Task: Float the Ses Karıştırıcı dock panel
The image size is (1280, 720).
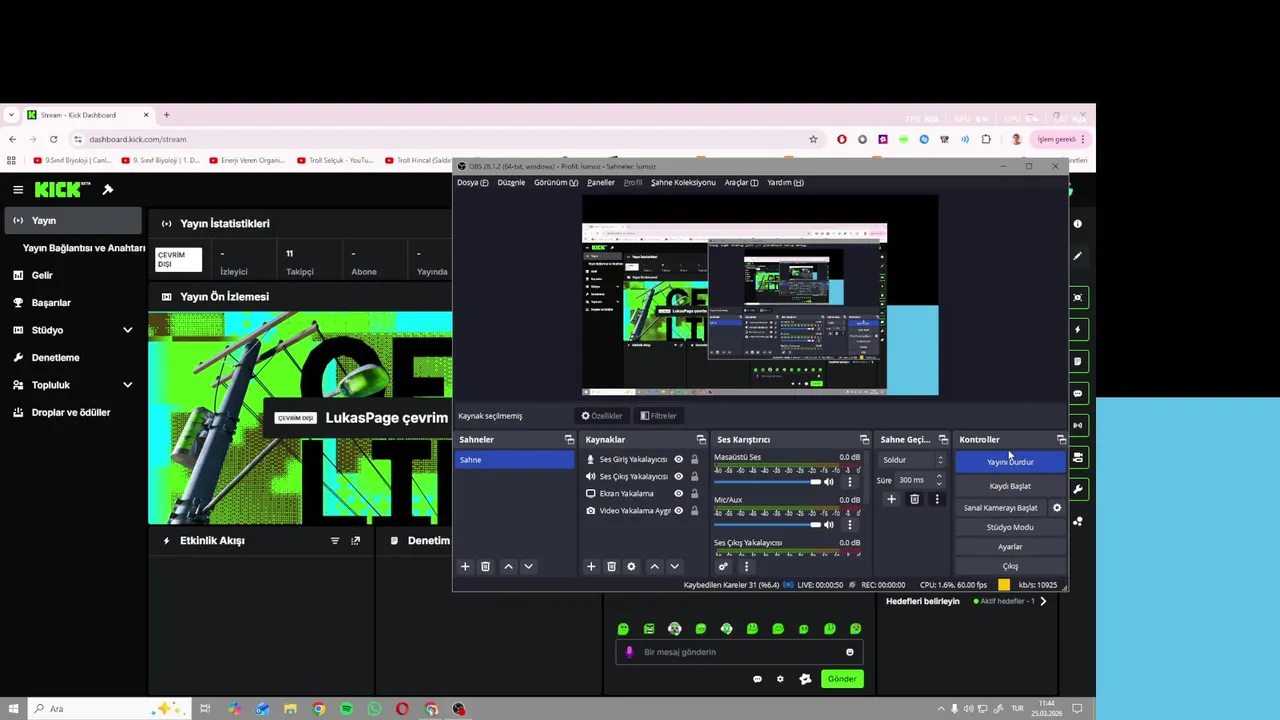Action: click(x=864, y=440)
